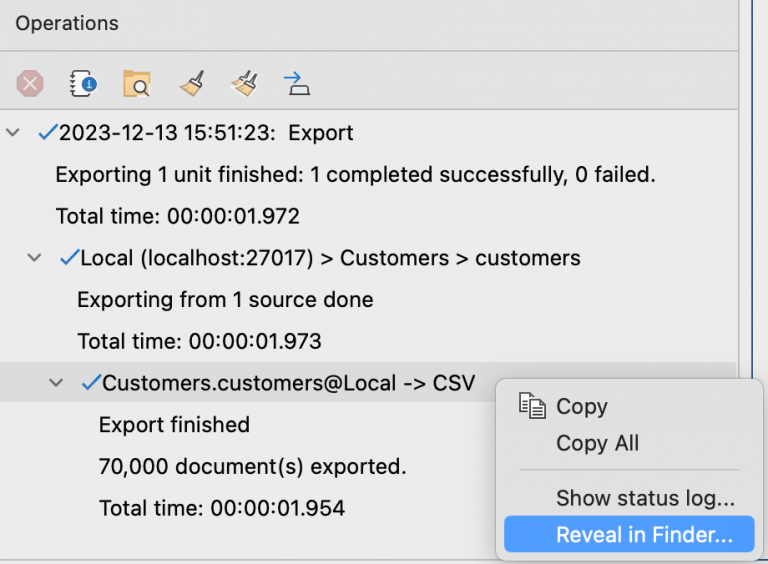The height and width of the screenshot is (564, 768).
Task: Select the Export finished status line
Action: click(174, 425)
